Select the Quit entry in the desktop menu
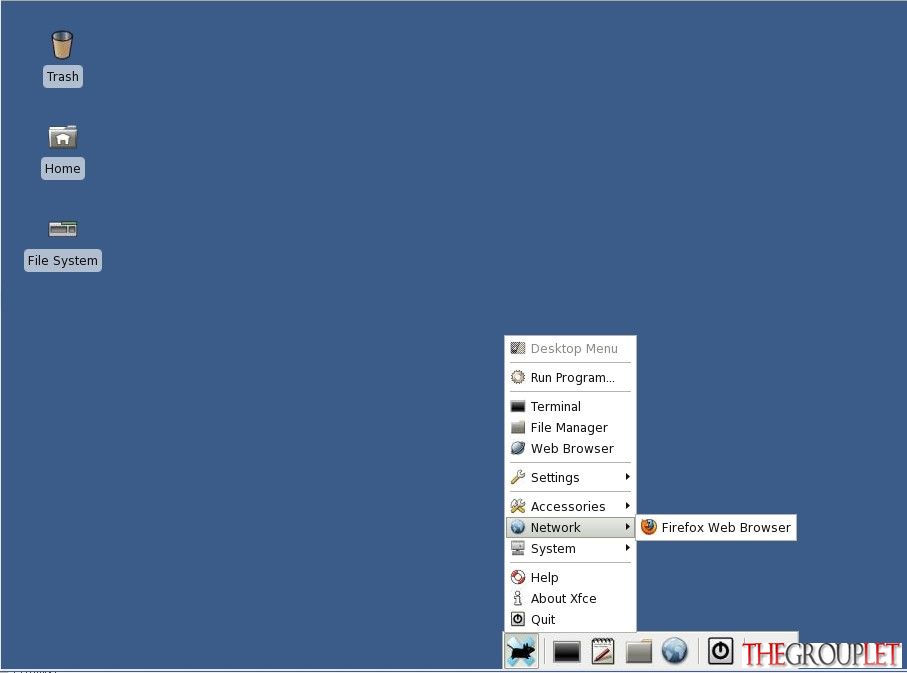The image size is (907, 673). [570, 619]
